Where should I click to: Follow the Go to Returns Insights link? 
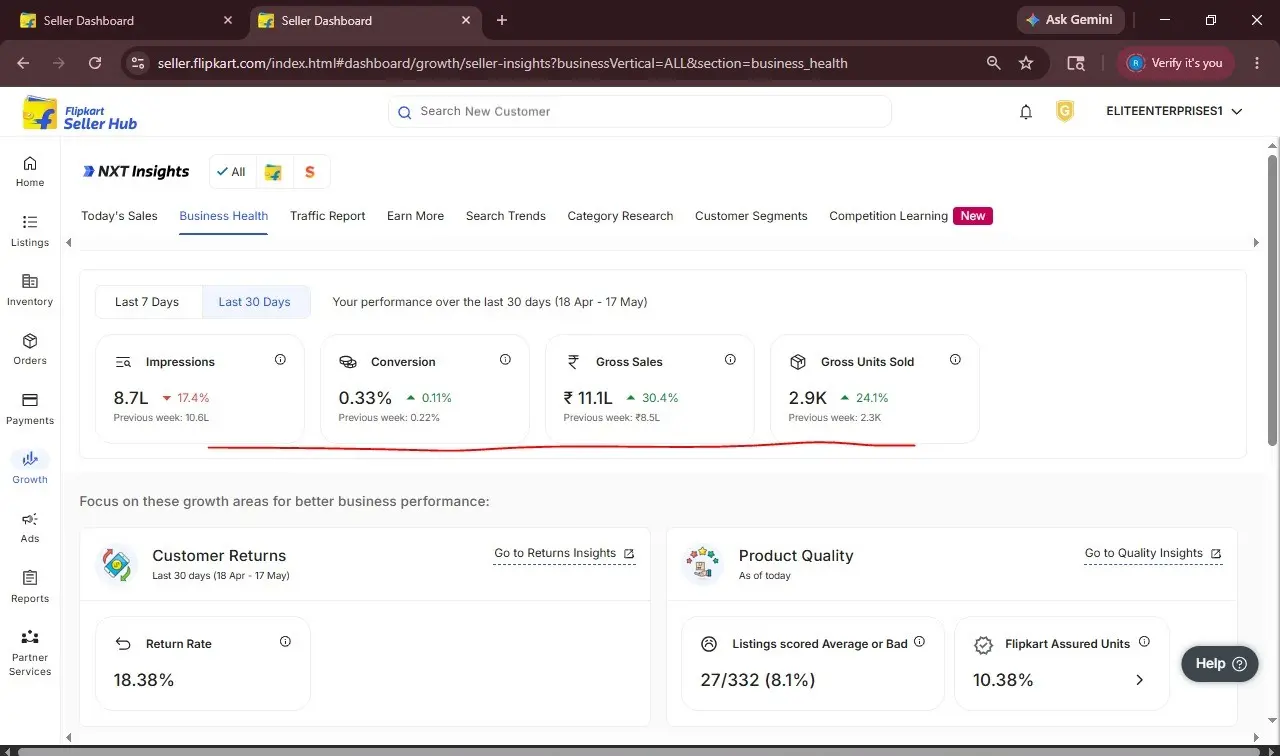564,553
